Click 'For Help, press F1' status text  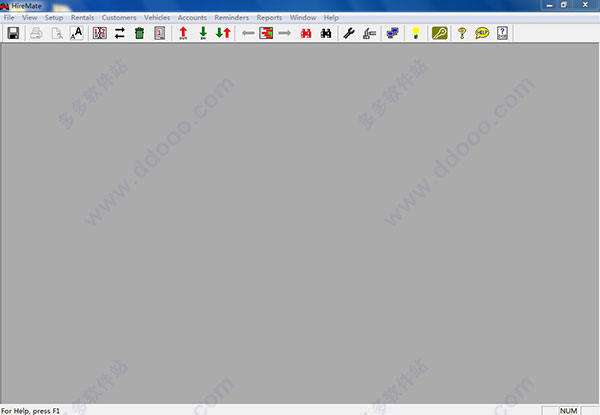31,411
